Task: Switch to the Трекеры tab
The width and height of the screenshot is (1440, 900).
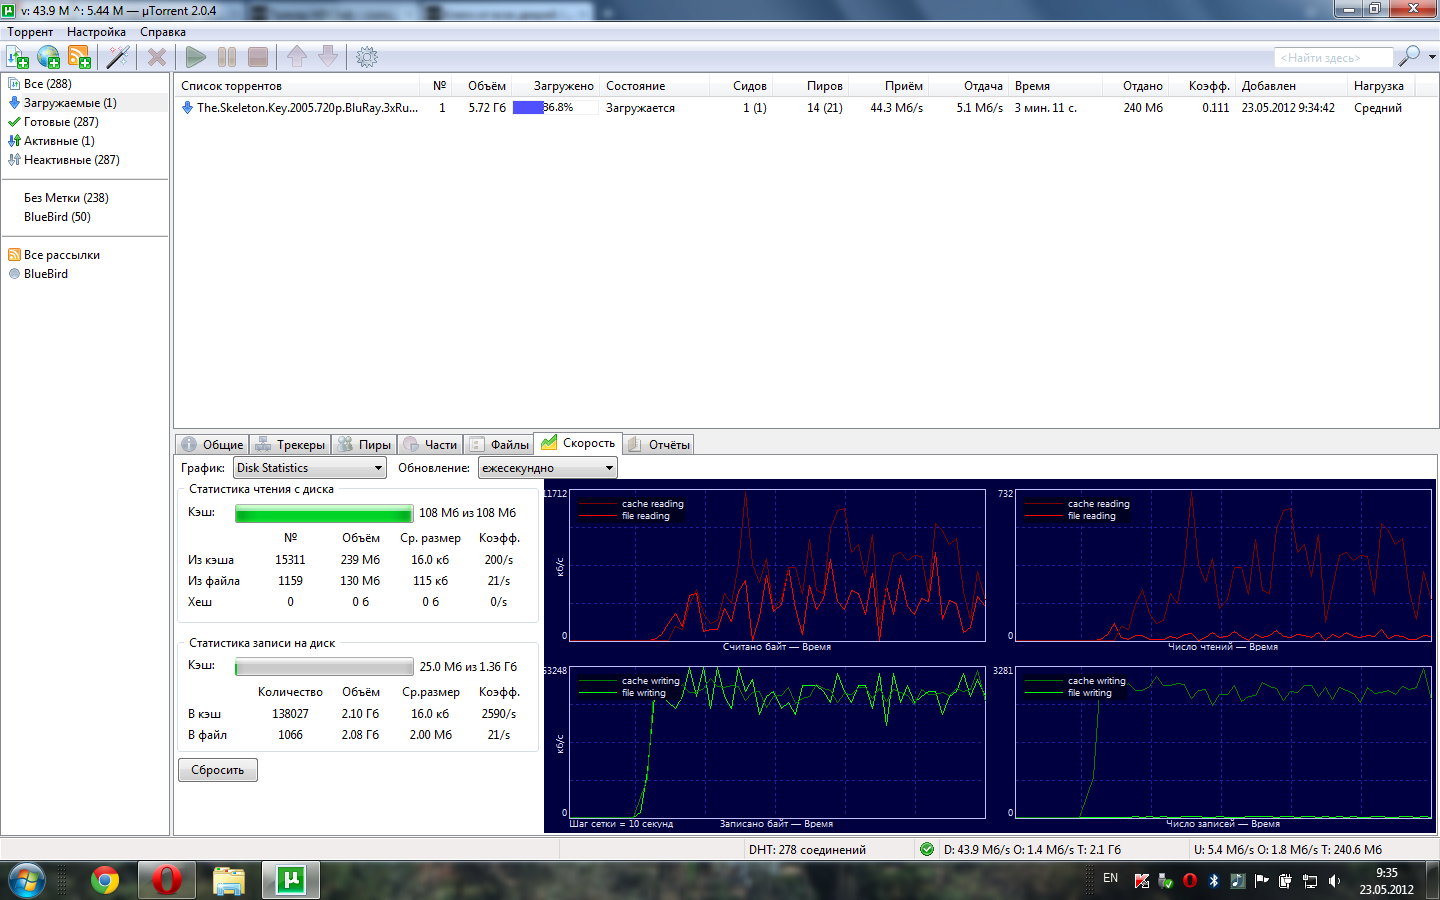Action: click(290, 445)
